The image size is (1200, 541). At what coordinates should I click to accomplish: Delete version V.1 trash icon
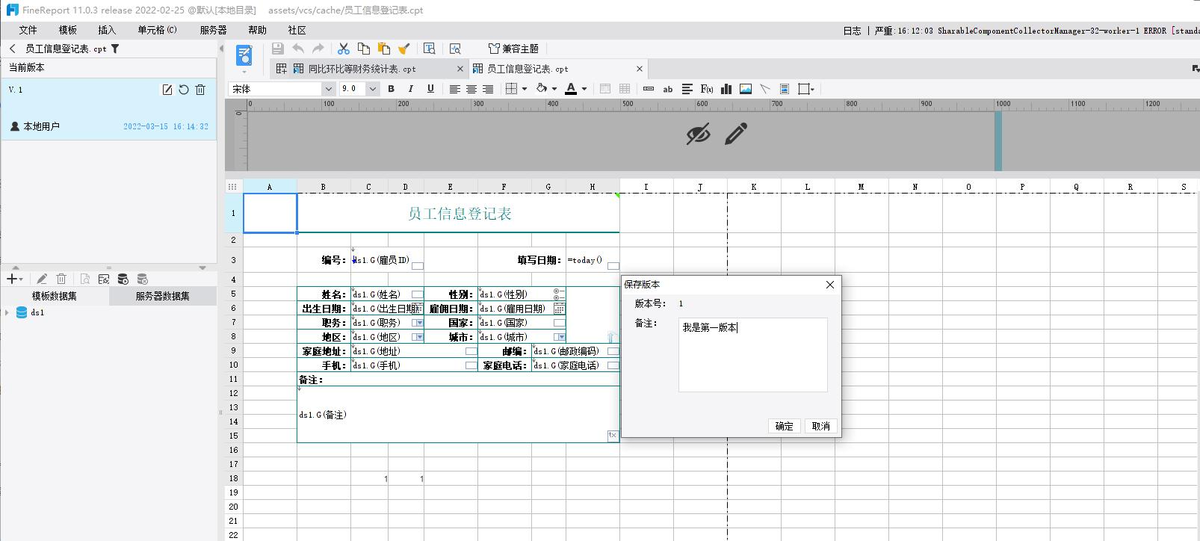pyautogui.click(x=200, y=90)
